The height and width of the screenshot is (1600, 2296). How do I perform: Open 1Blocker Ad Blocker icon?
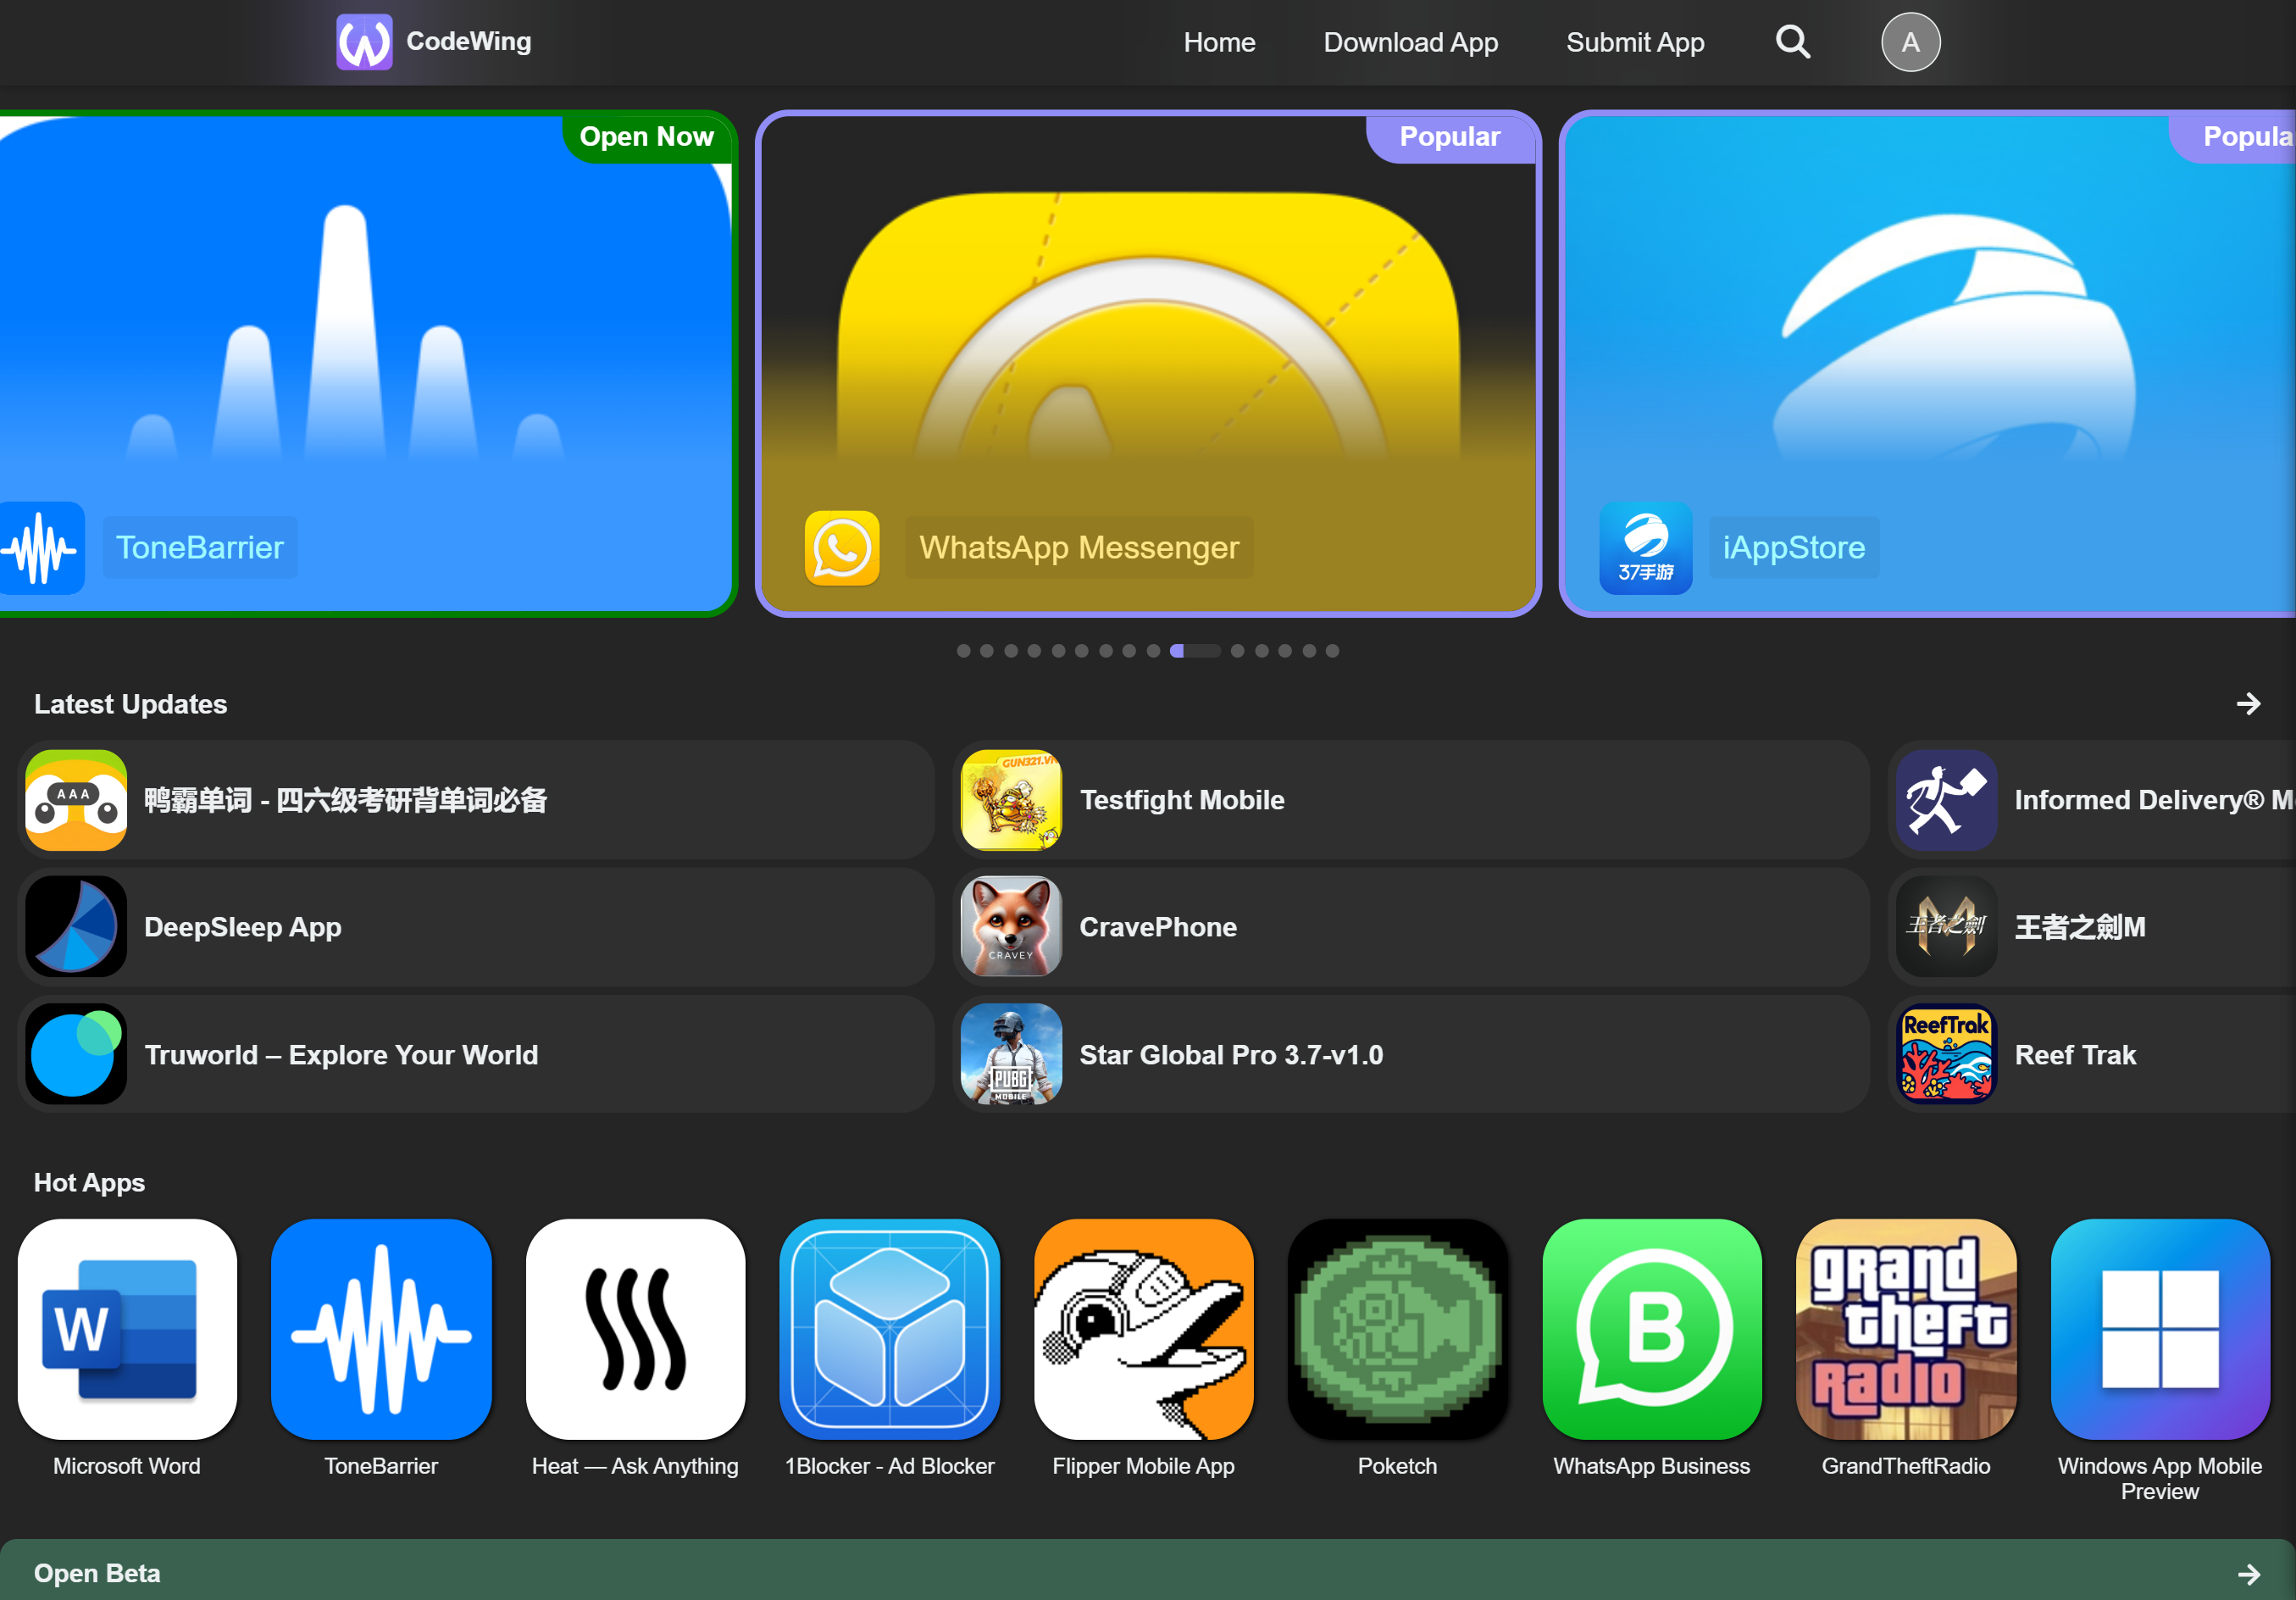coord(889,1328)
